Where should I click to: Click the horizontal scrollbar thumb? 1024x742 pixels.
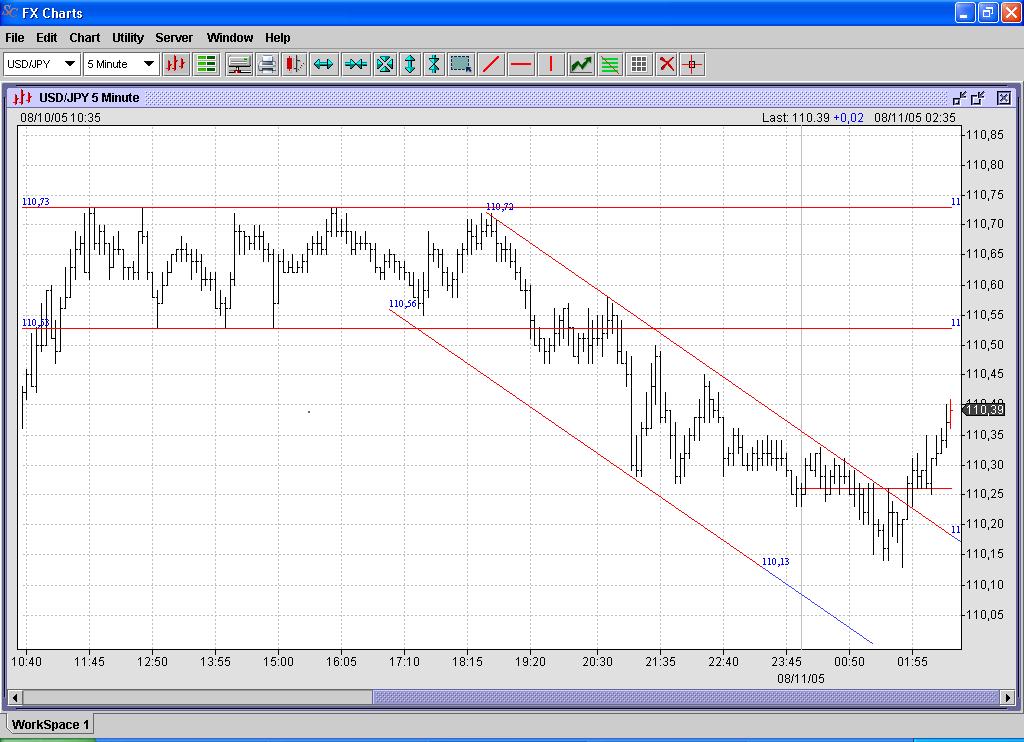[x=686, y=698]
